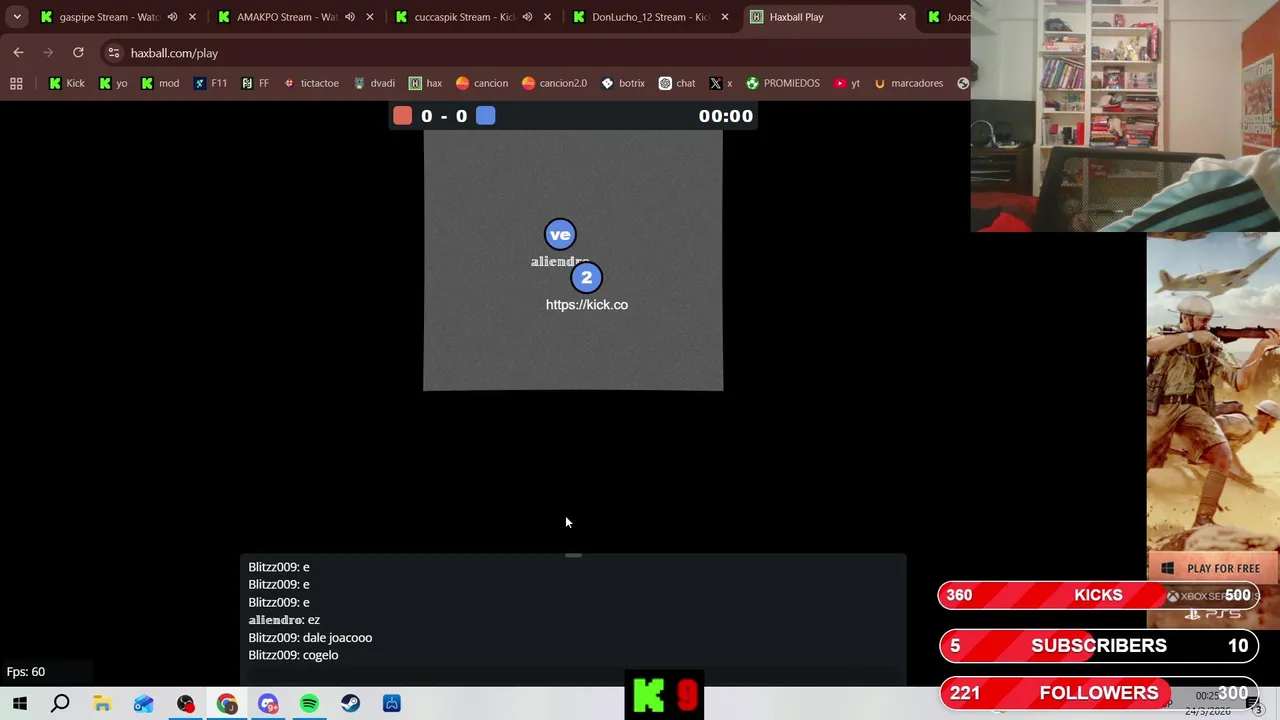Click the https://kick.co player name label

pyautogui.click(x=587, y=305)
